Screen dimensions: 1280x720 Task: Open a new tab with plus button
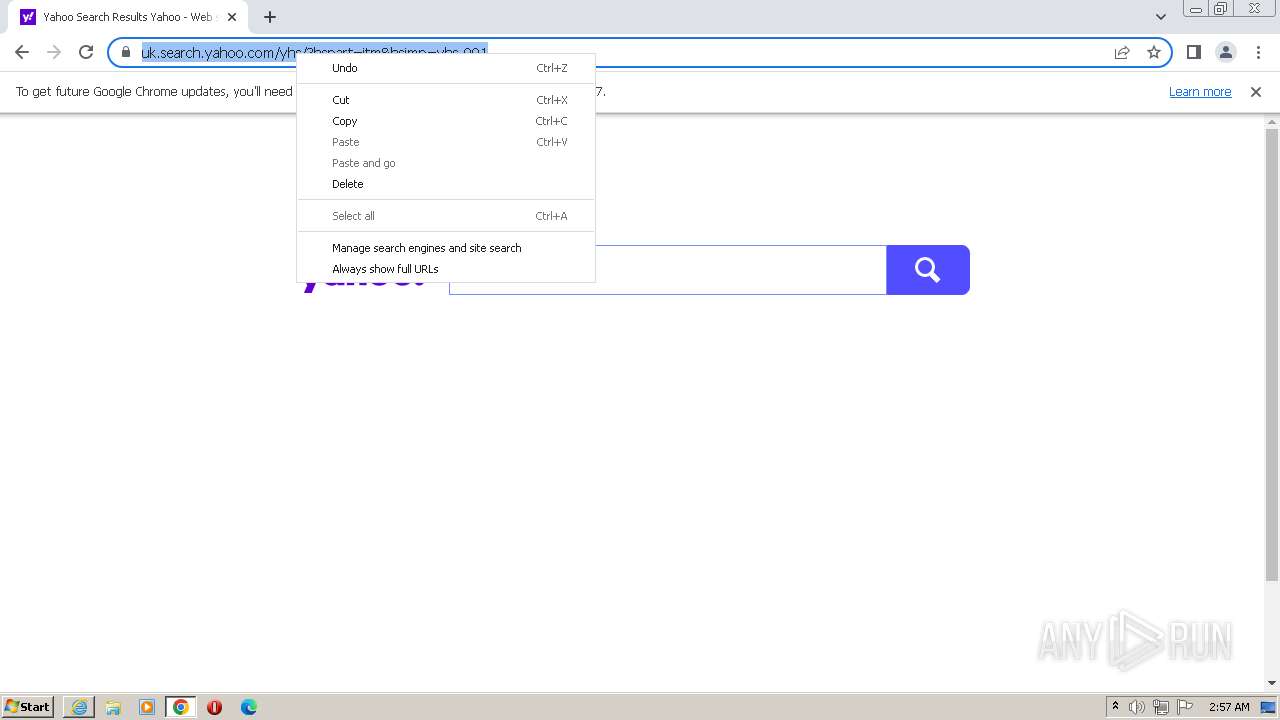pyautogui.click(x=270, y=17)
